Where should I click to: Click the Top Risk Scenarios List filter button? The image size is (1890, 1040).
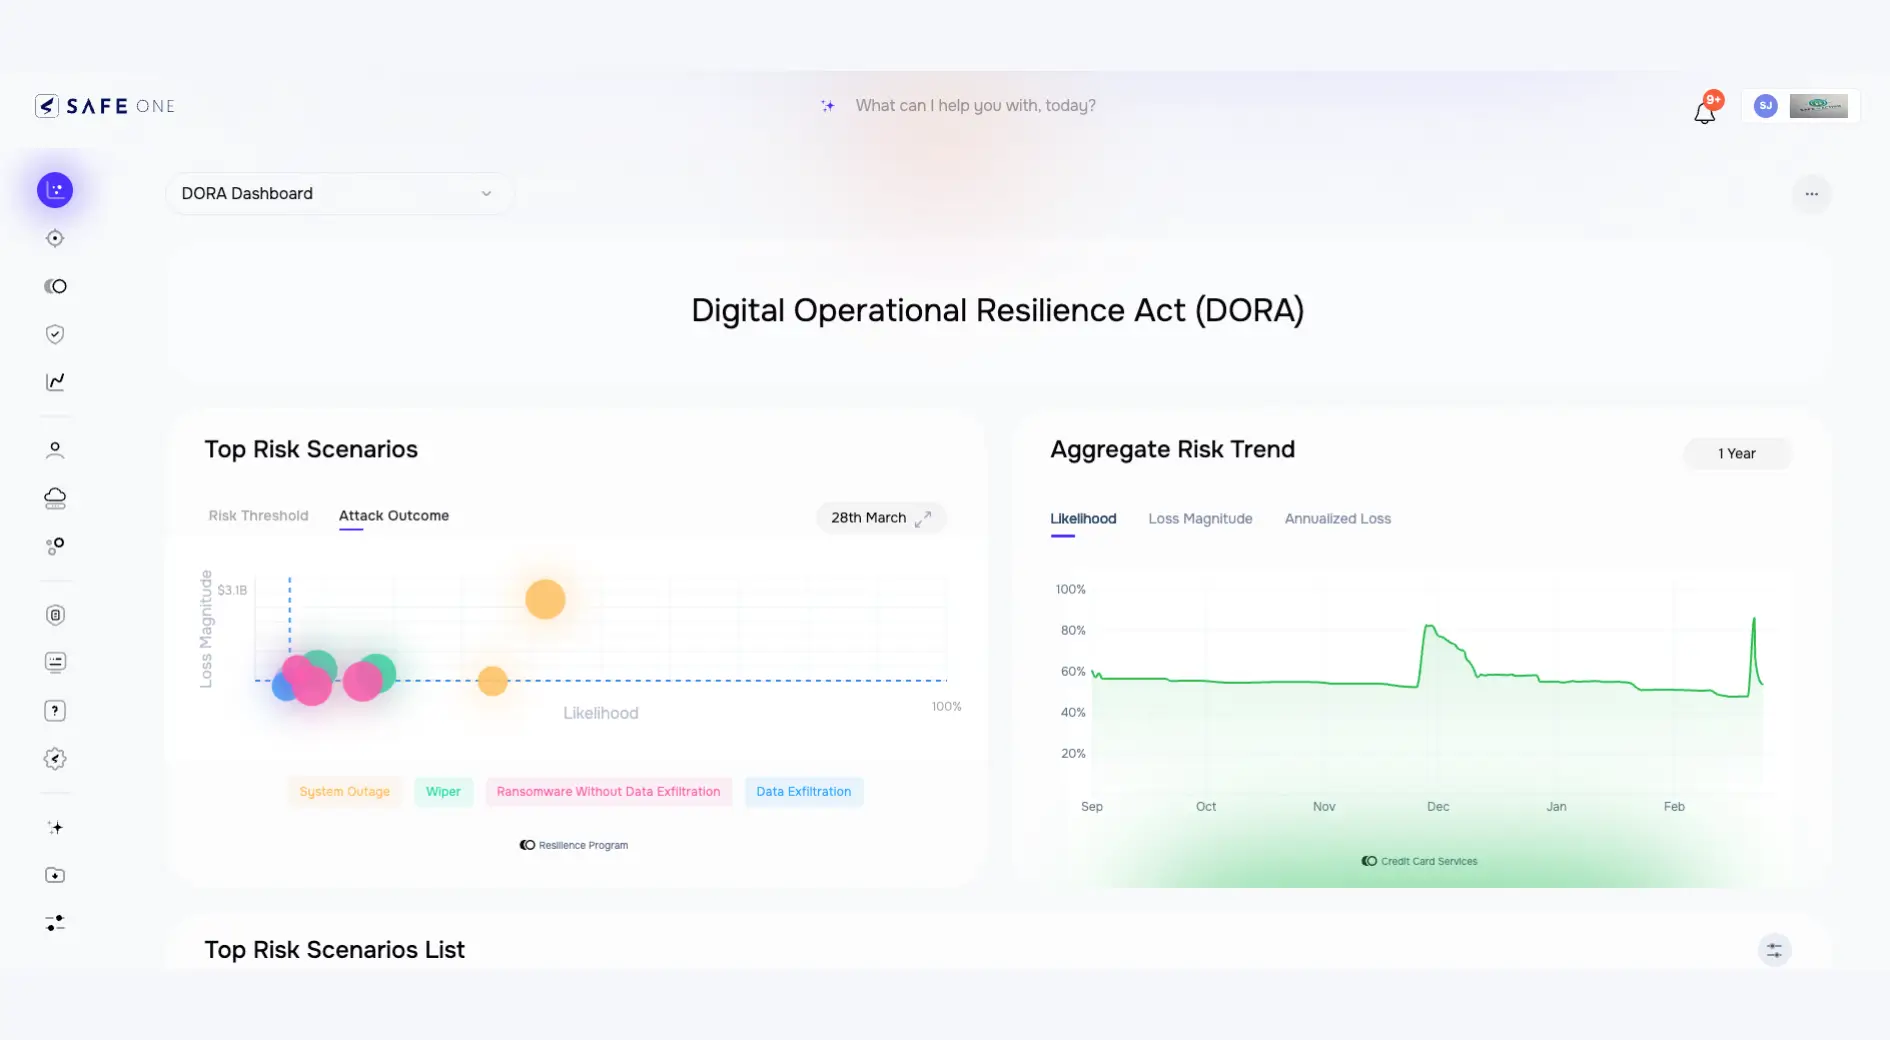pos(1774,950)
